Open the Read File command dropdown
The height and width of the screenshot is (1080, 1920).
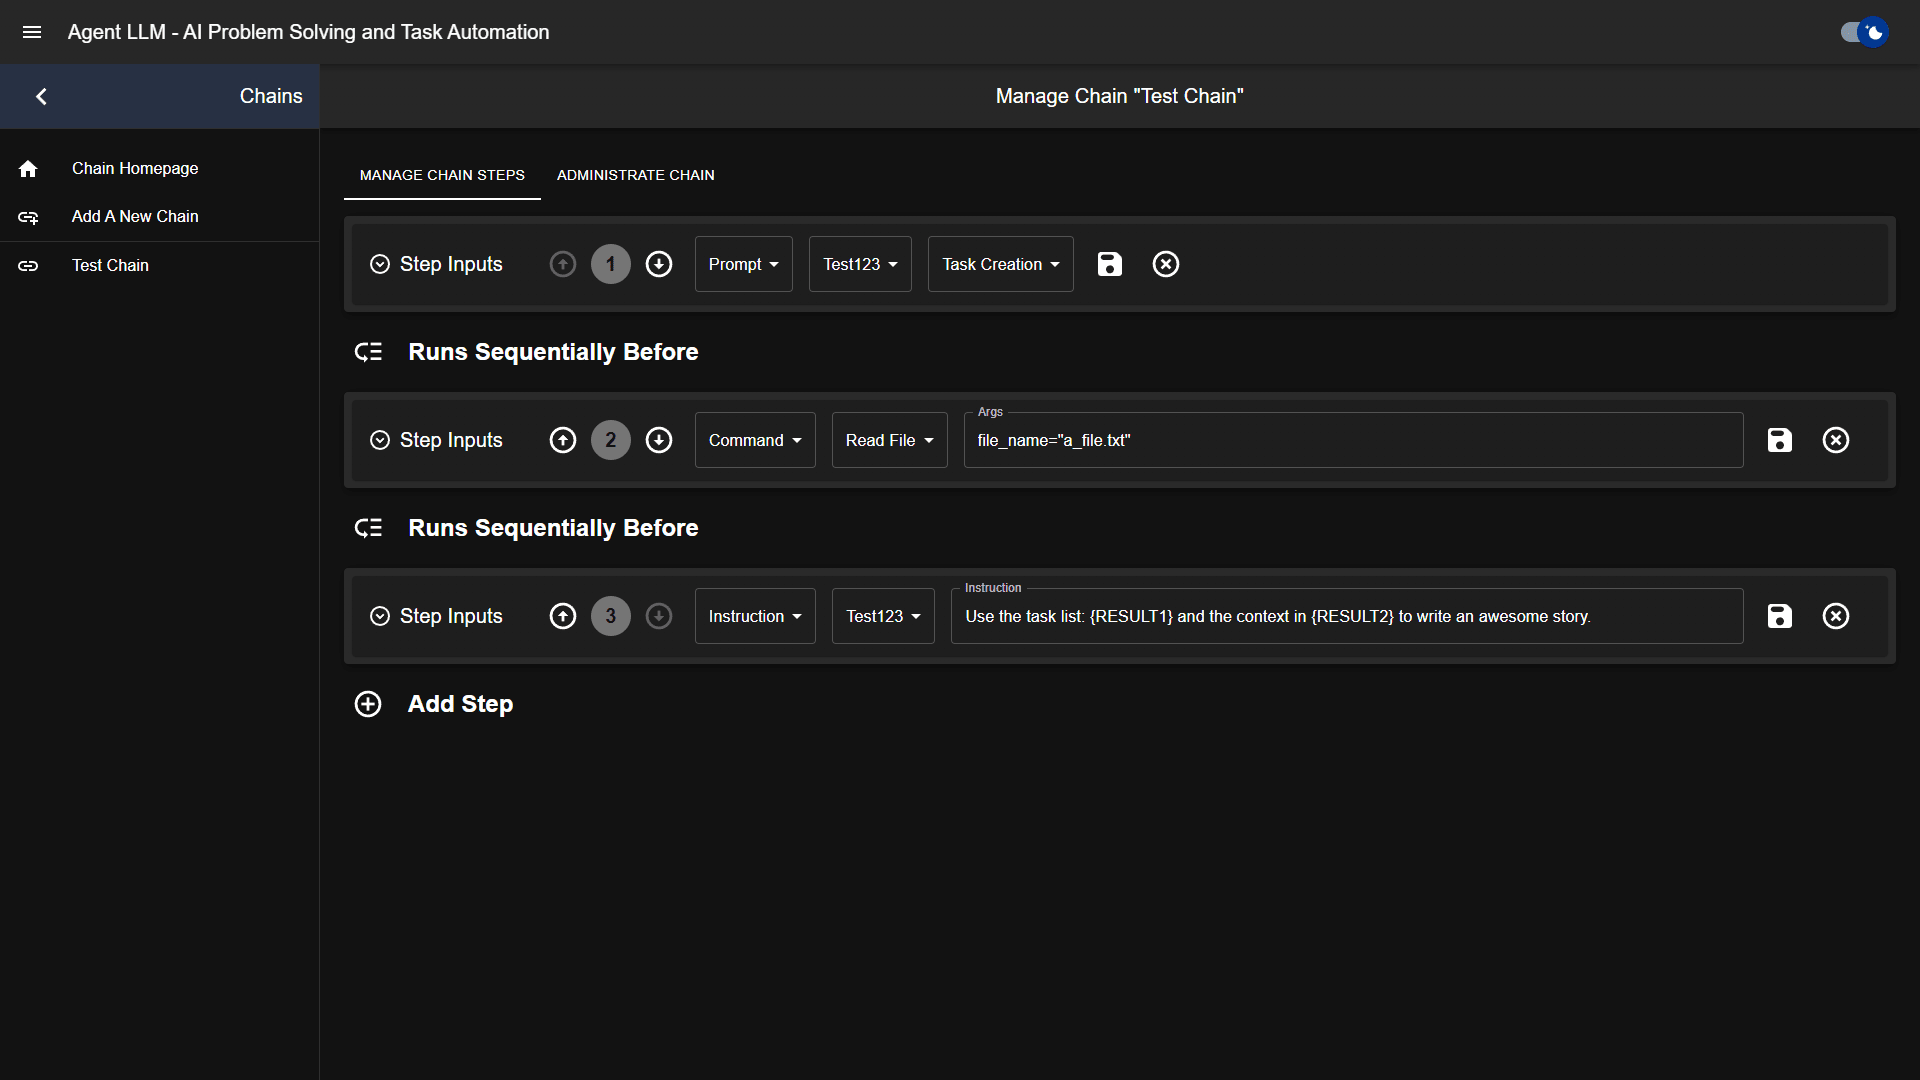[x=889, y=440]
